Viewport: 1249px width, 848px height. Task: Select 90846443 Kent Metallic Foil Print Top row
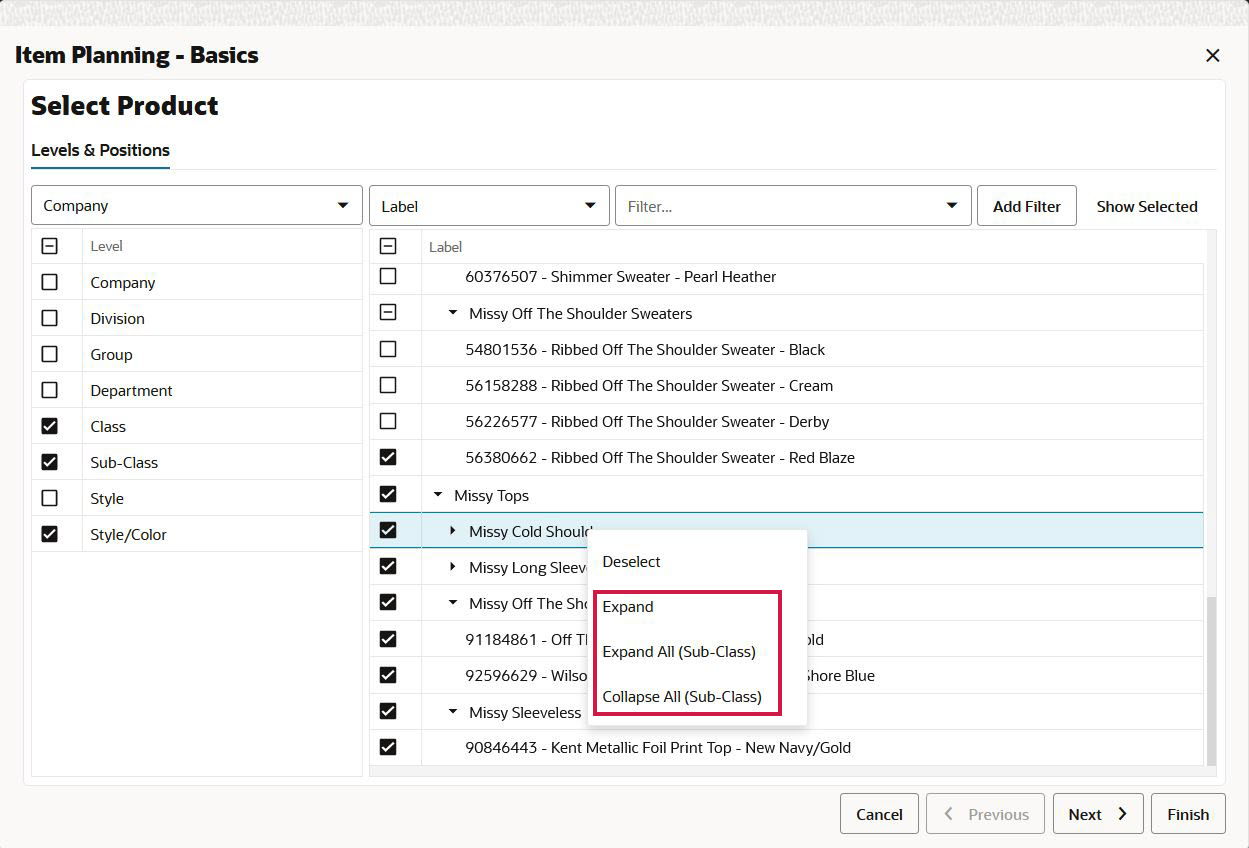786,747
